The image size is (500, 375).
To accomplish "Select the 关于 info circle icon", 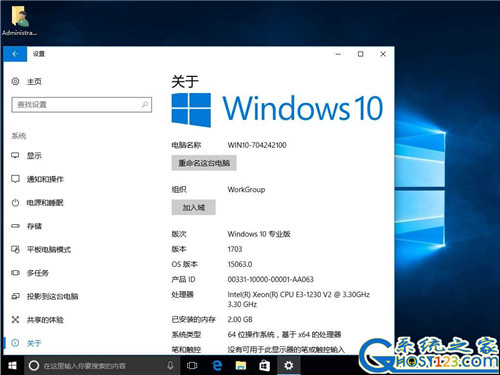I will [15, 343].
